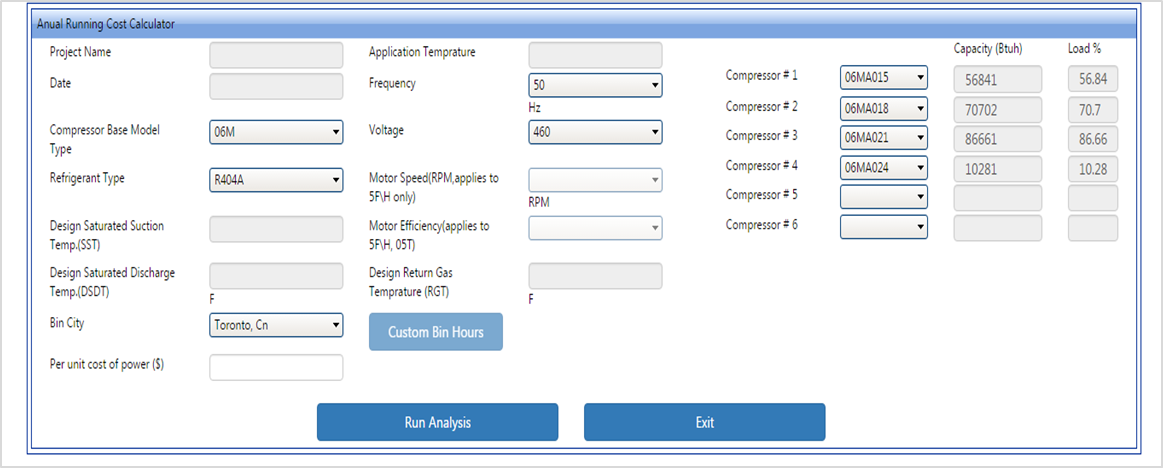Image resolution: width=1163 pixels, height=468 pixels.
Task: Click the Application Temprature input field
Action: (595, 55)
